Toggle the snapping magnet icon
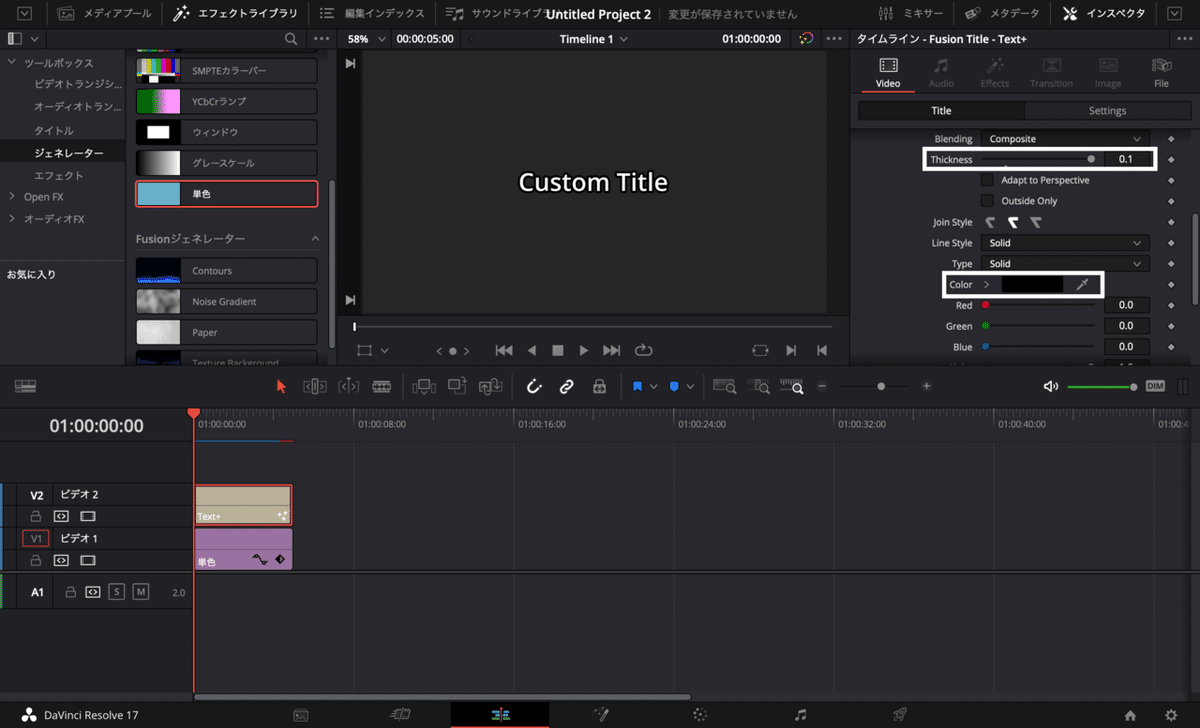Screen dimensions: 1200x728 [x=534, y=386]
